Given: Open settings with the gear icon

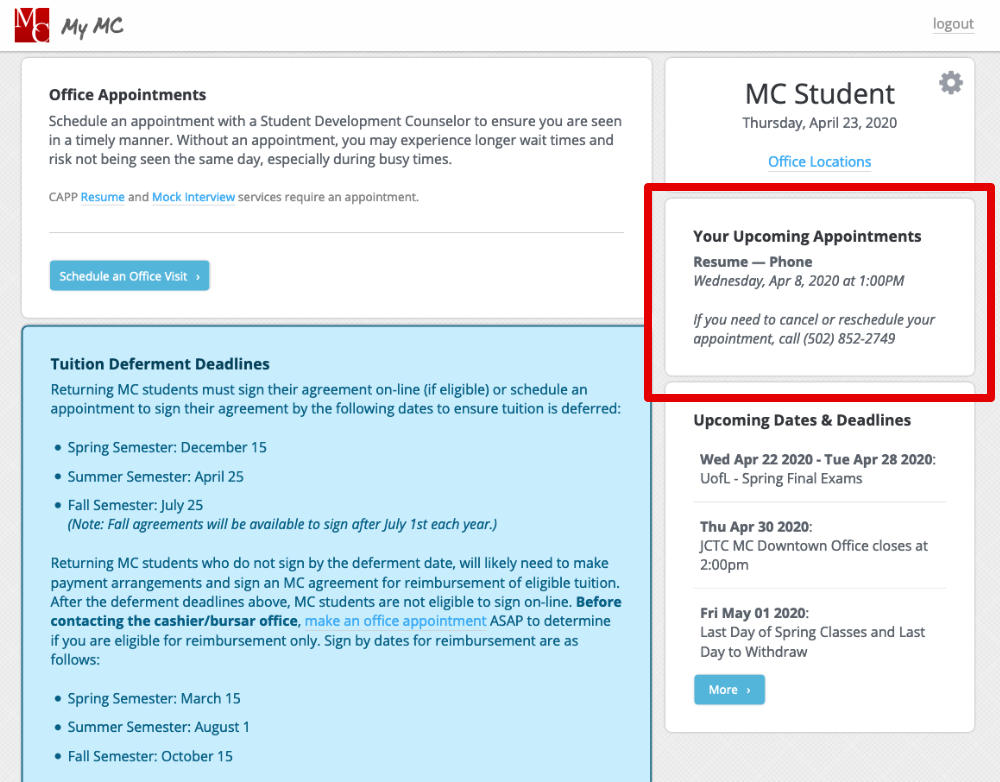Looking at the screenshot, I should coord(951,83).
